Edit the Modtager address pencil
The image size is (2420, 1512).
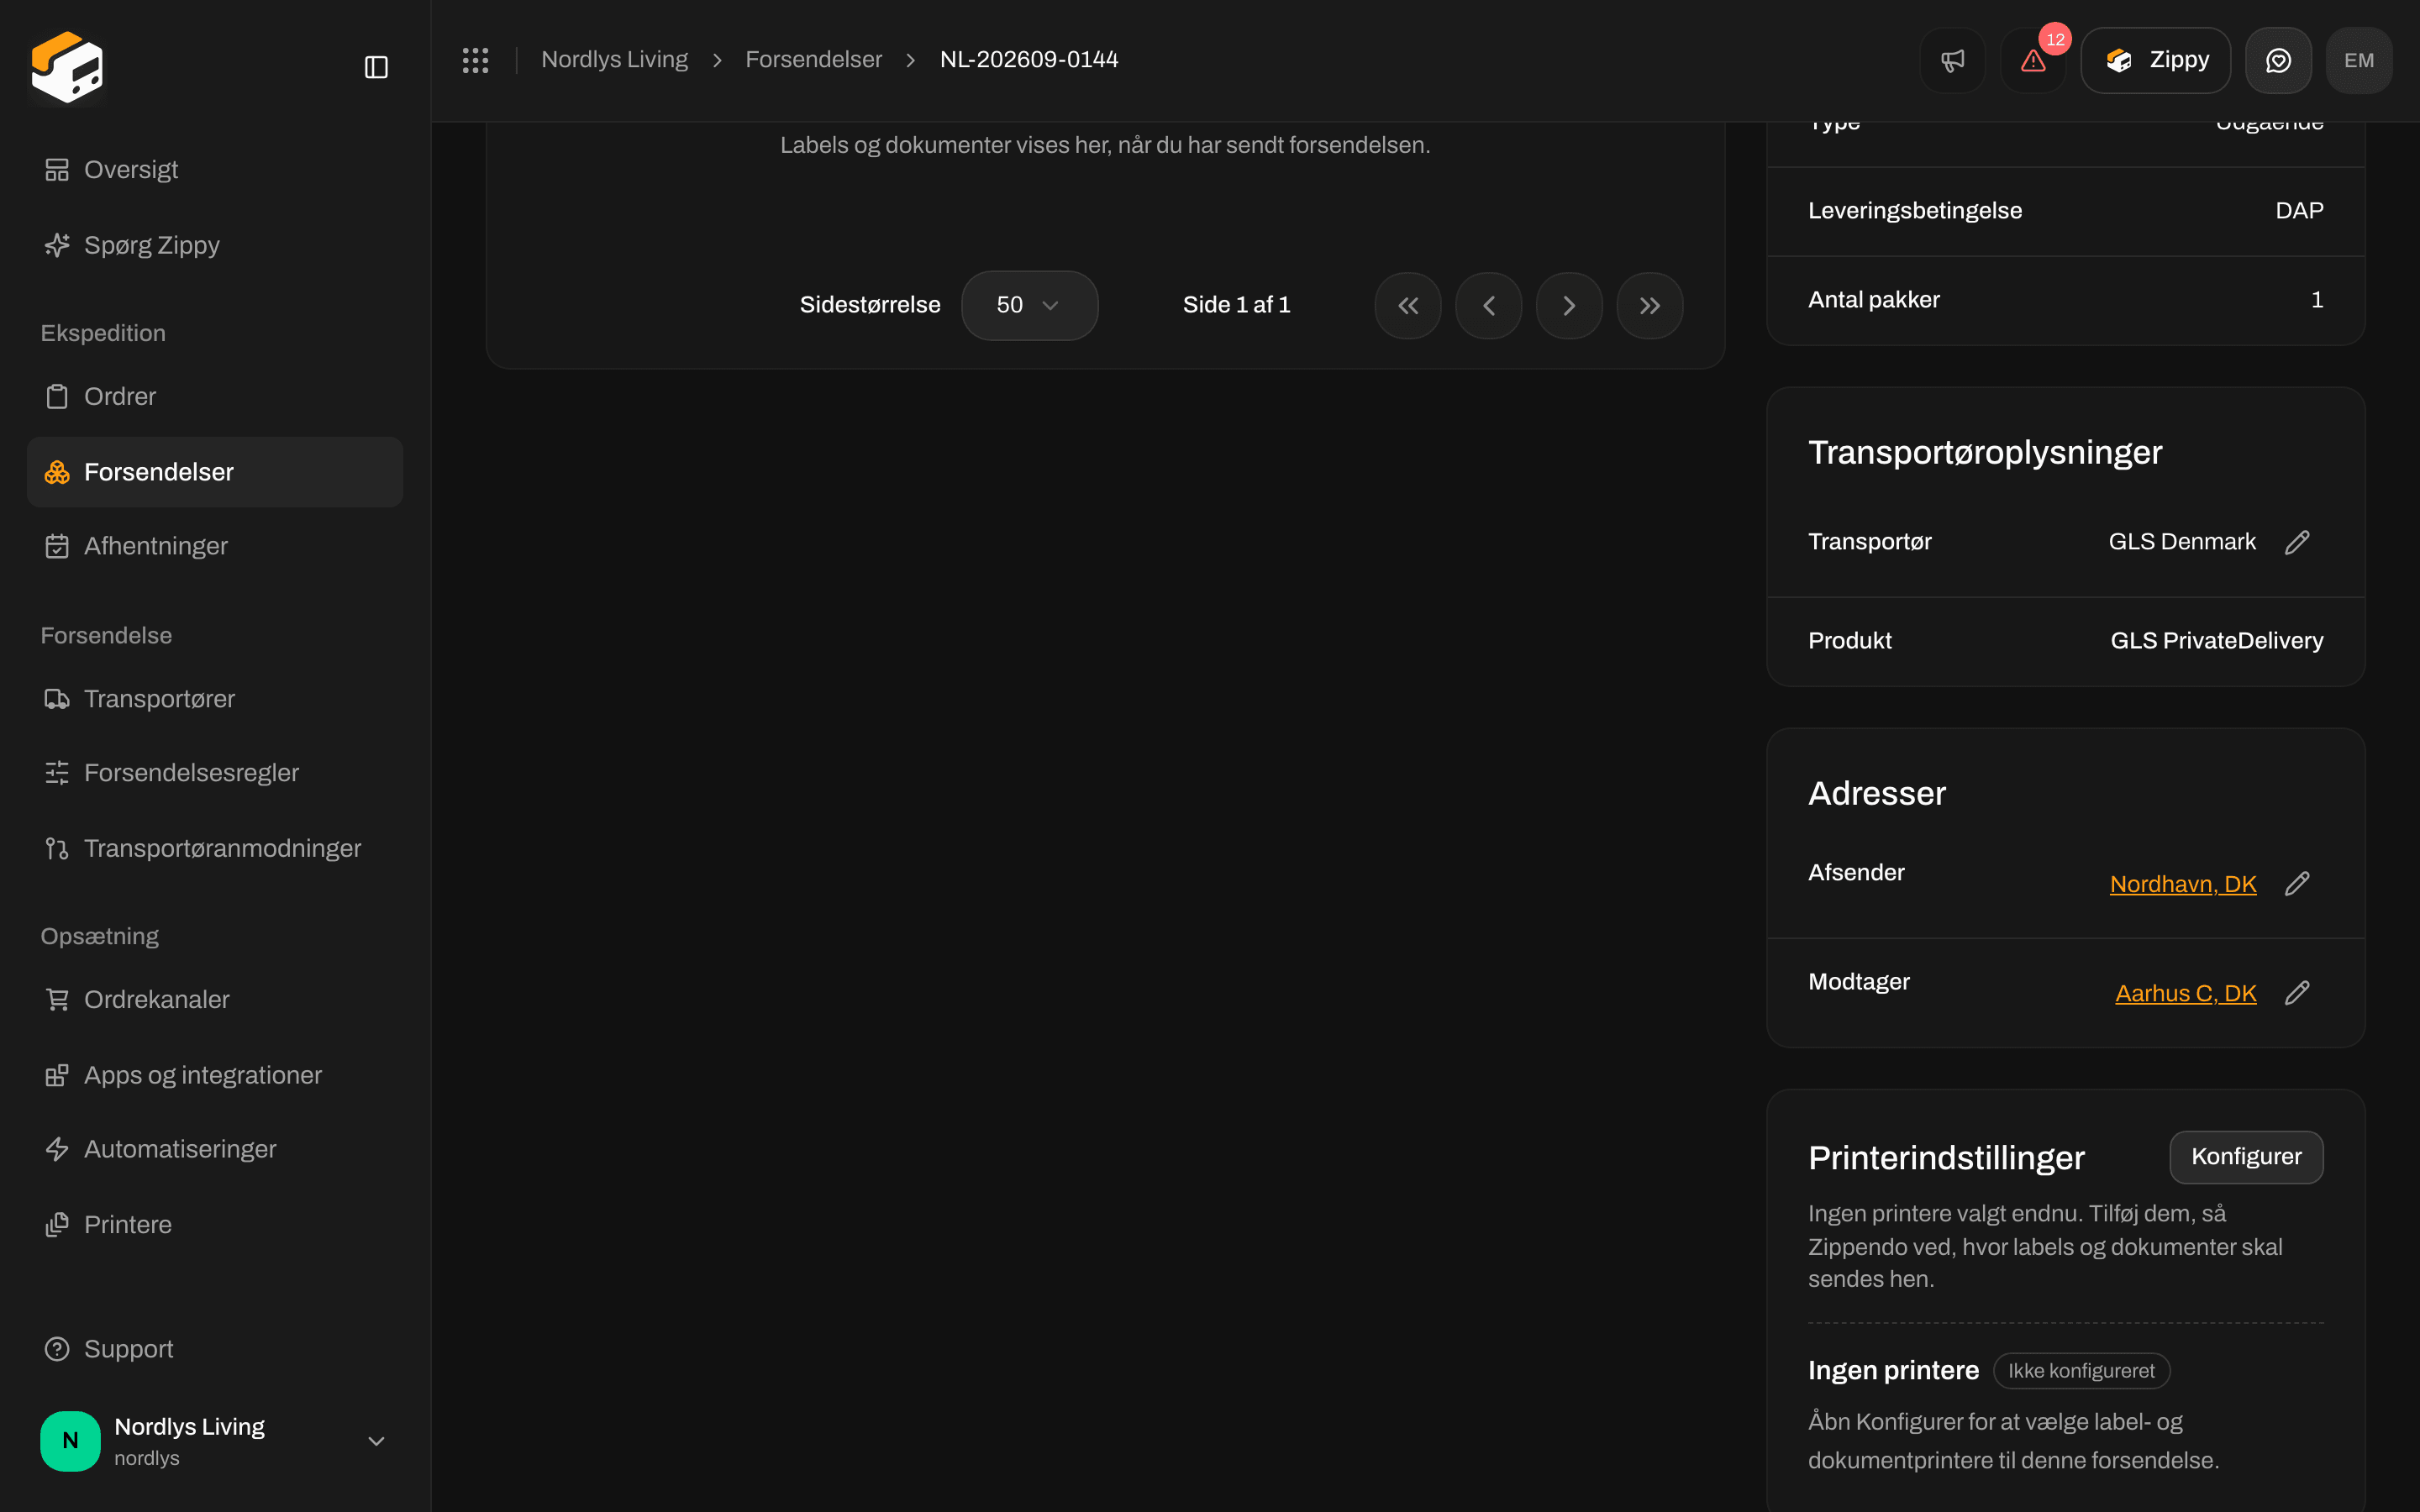click(x=2297, y=992)
